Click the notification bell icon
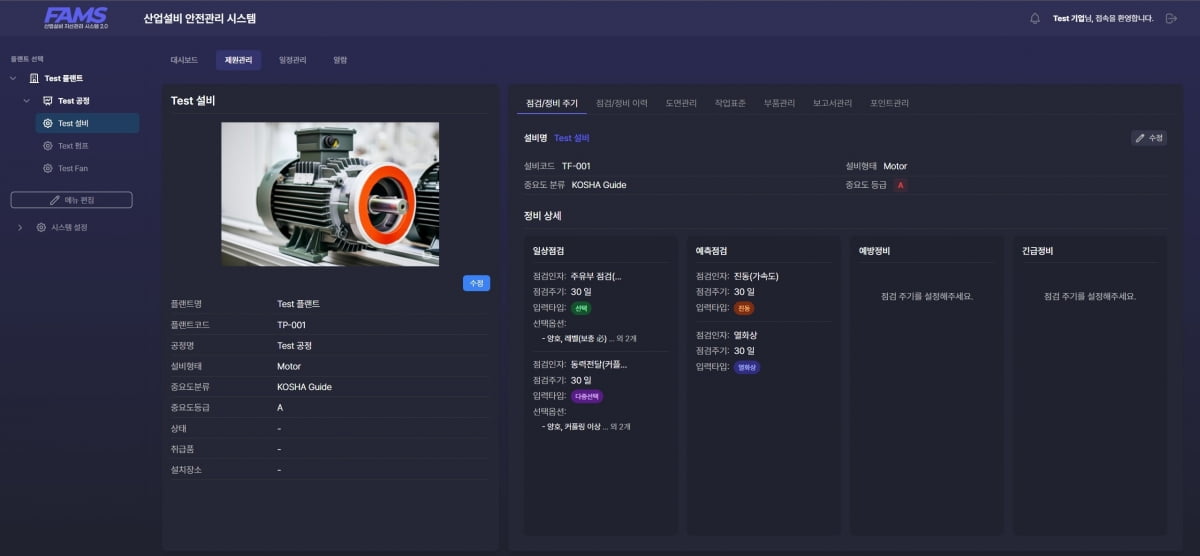 tap(1035, 18)
